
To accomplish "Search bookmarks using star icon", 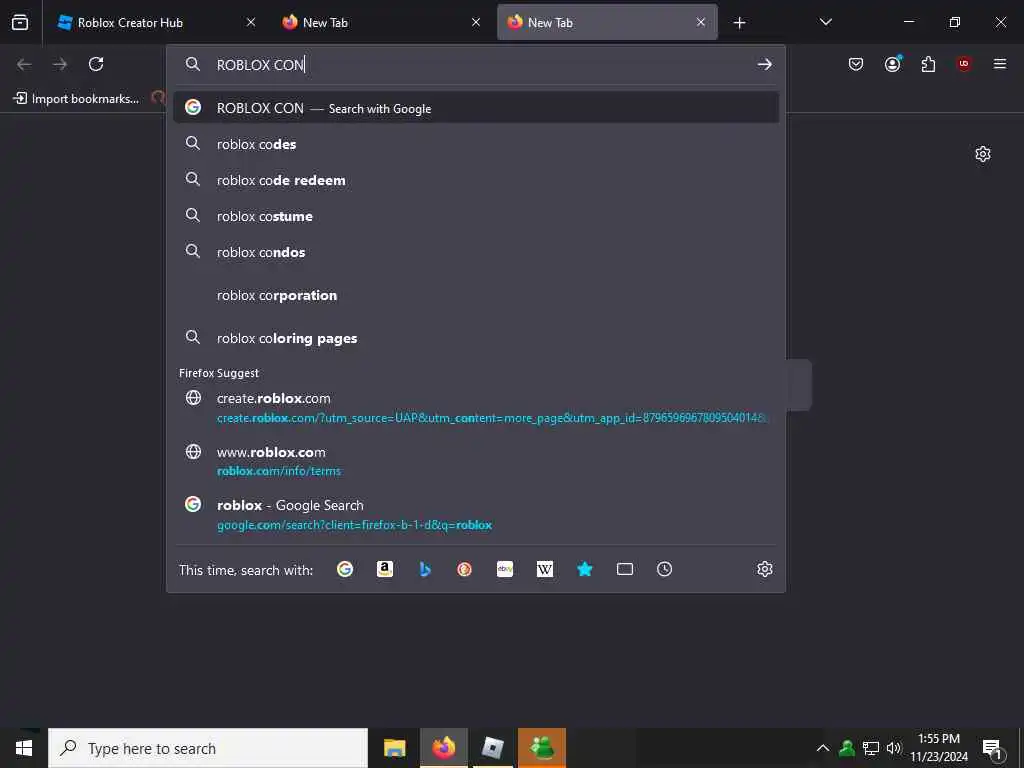I will (x=584, y=569).
